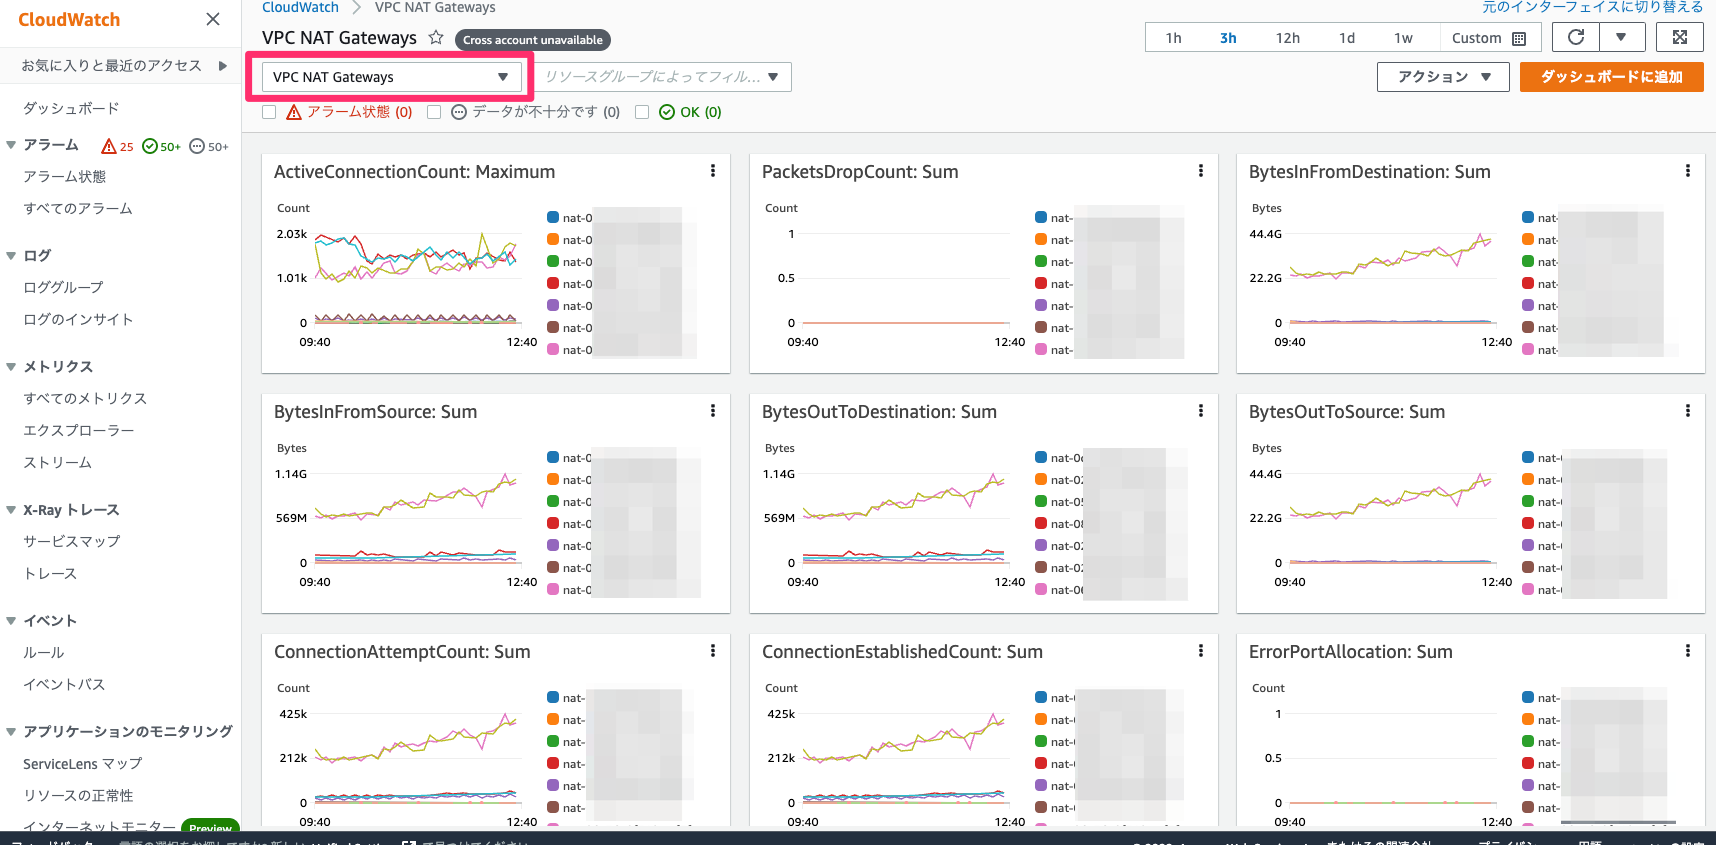This screenshot has height=845, width=1716.
Task: Click 元のインターフェイスに切り替える link
Action: (1592, 7)
